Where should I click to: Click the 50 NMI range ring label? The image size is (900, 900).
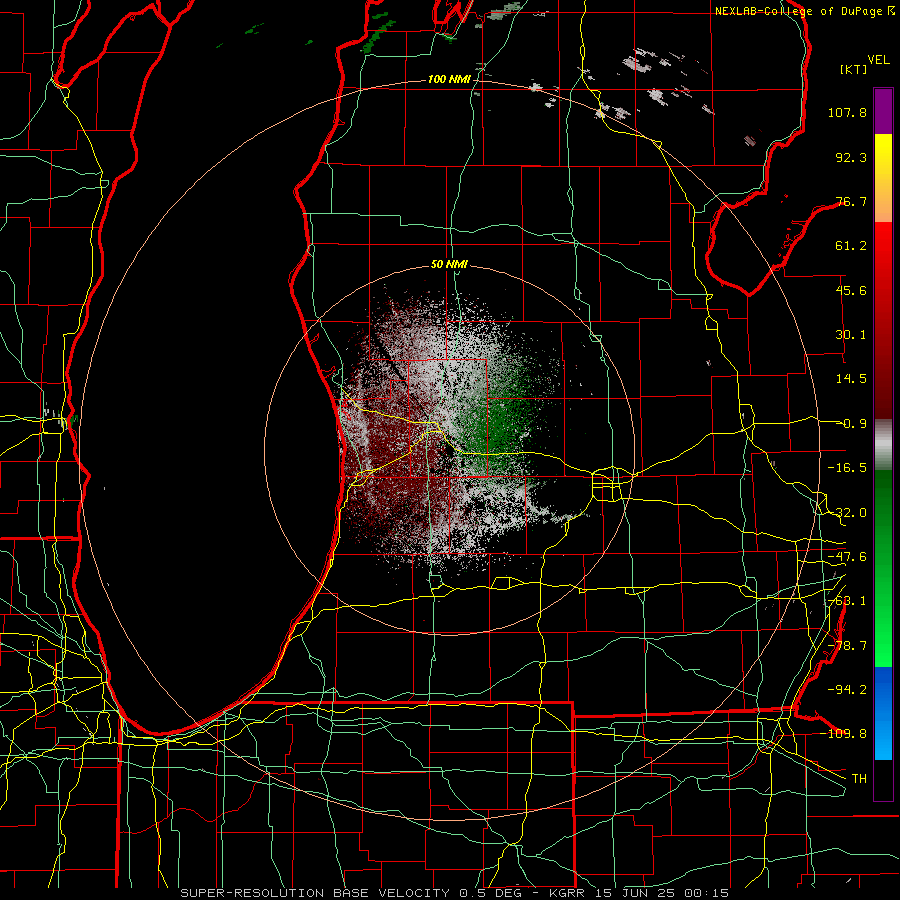pyautogui.click(x=449, y=265)
